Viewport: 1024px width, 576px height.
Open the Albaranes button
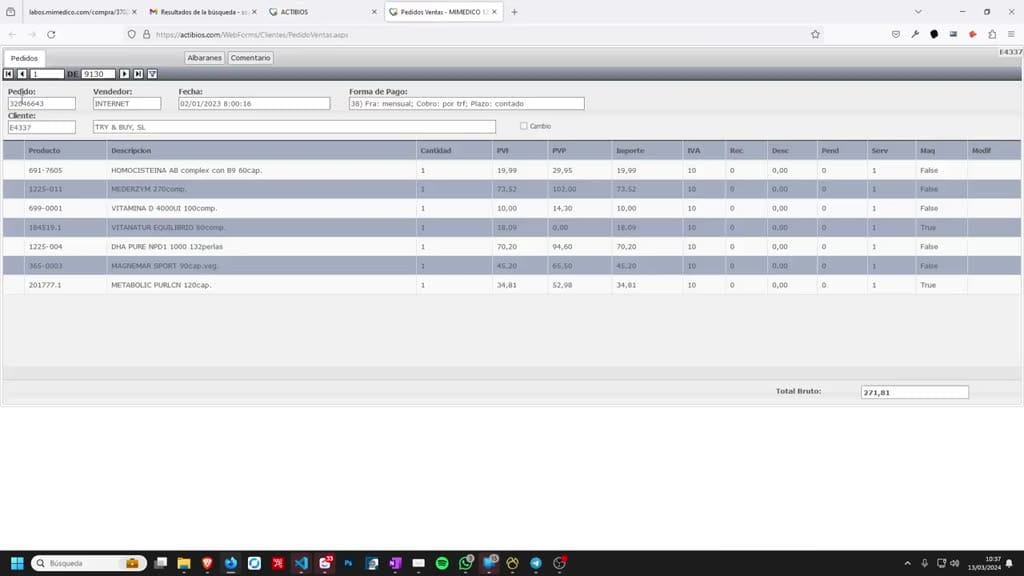click(204, 58)
